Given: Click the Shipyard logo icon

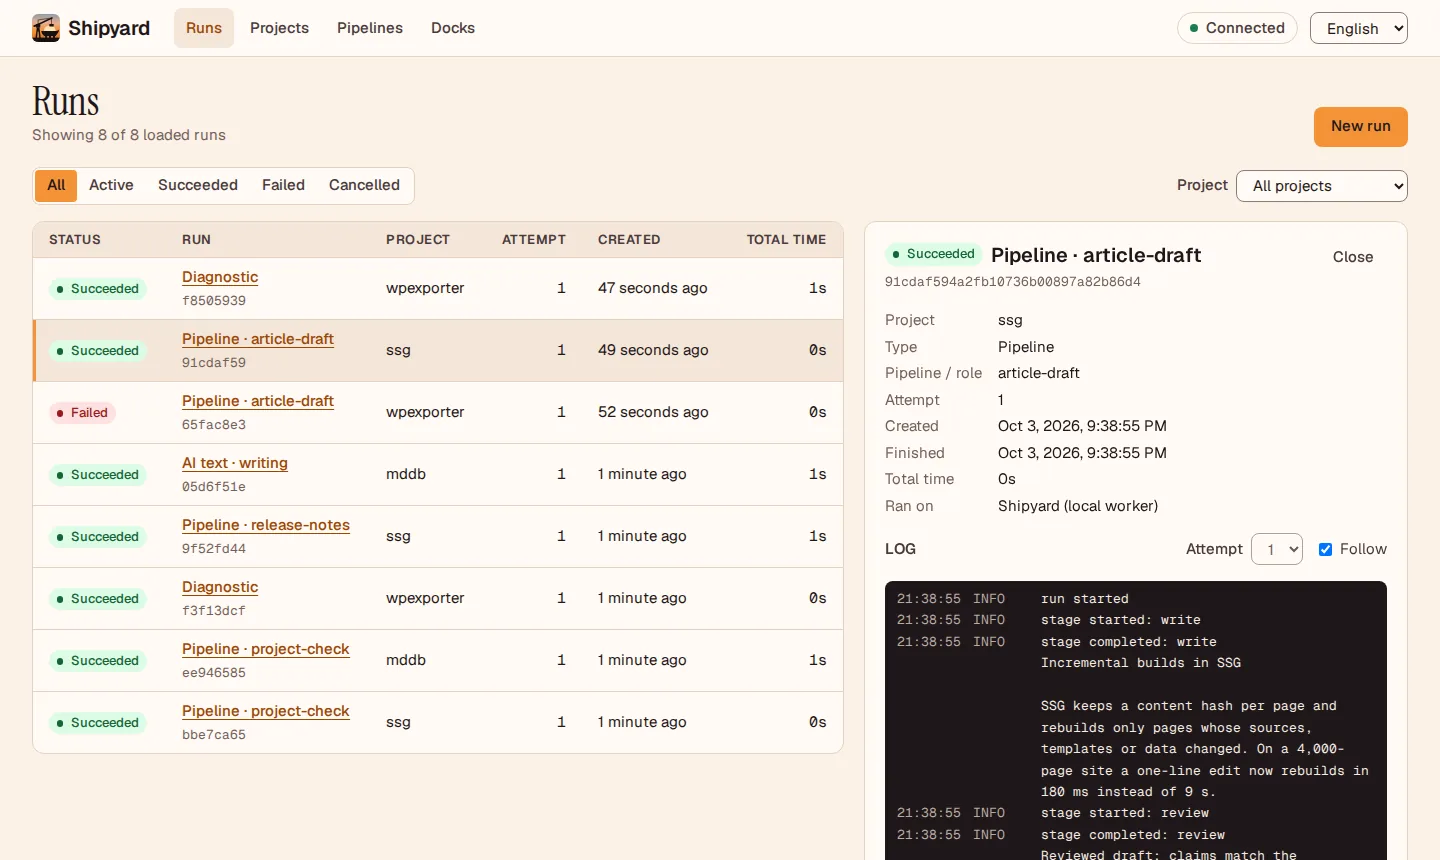Looking at the screenshot, I should 46,28.
